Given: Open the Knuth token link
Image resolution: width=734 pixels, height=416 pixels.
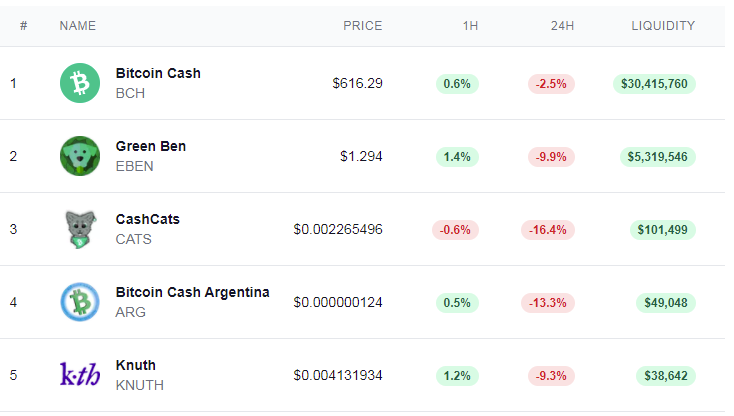Looking at the screenshot, I should [x=136, y=365].
